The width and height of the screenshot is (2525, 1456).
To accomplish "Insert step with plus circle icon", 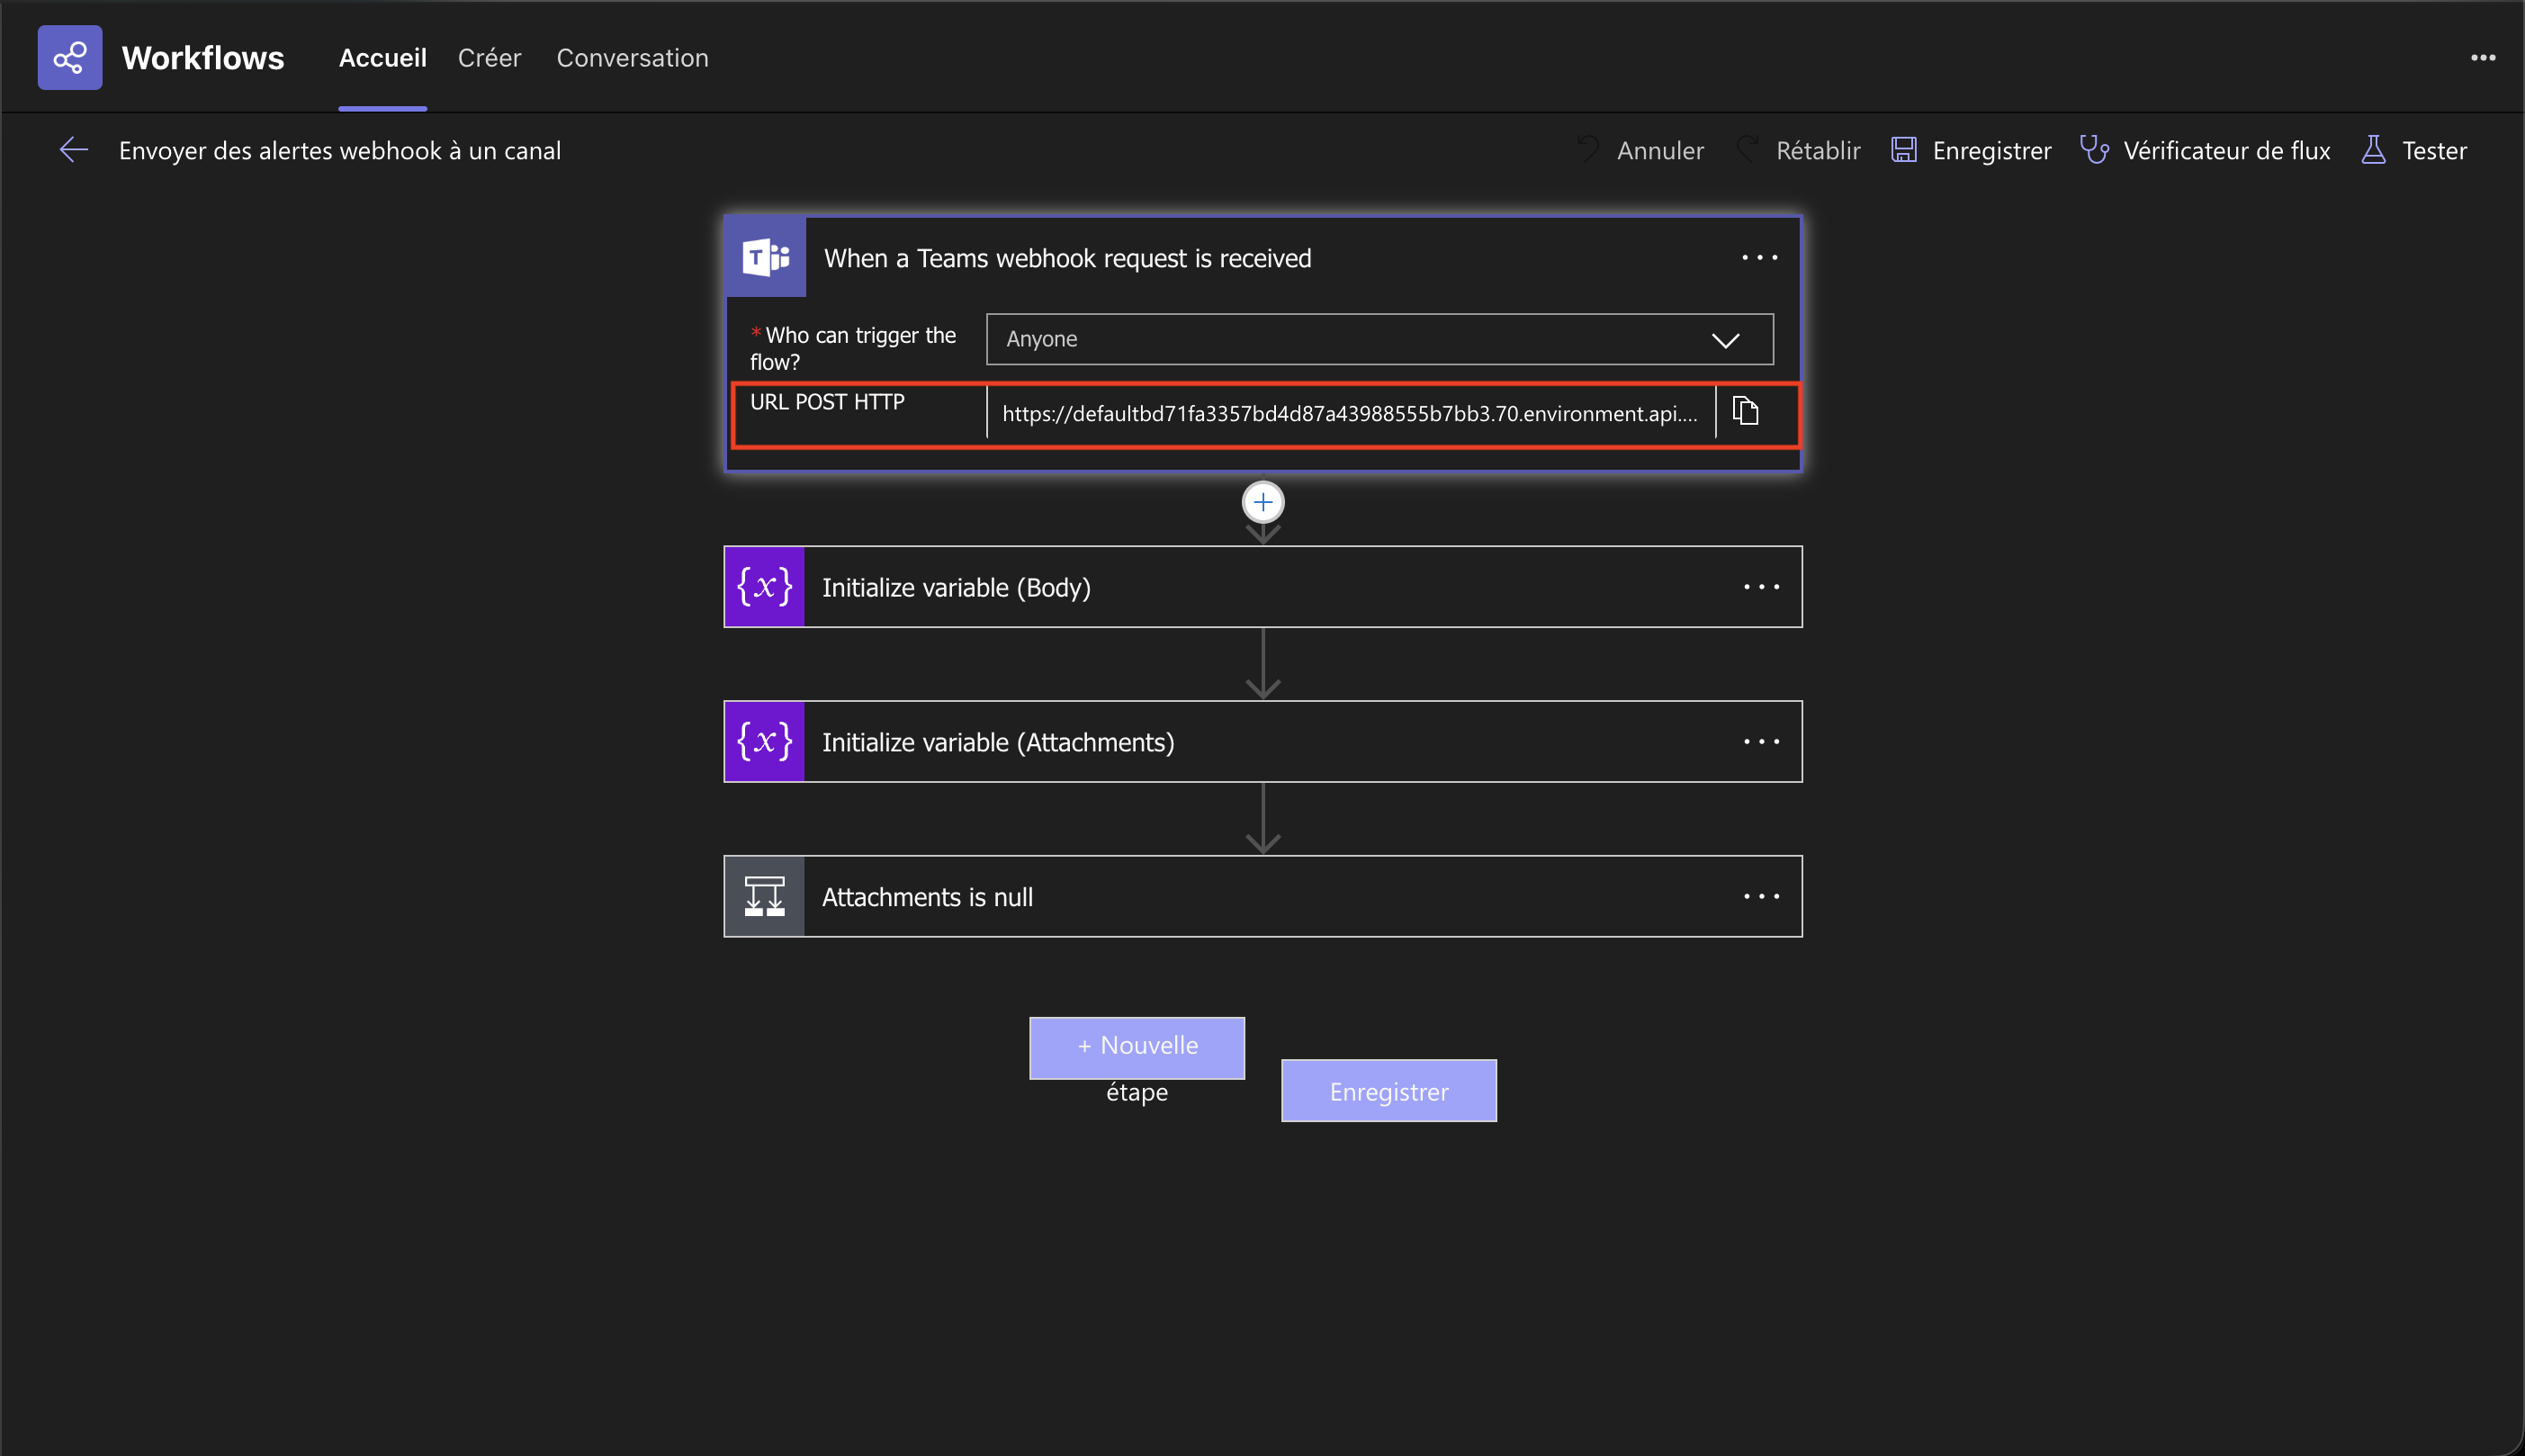I will (1263, 502).
